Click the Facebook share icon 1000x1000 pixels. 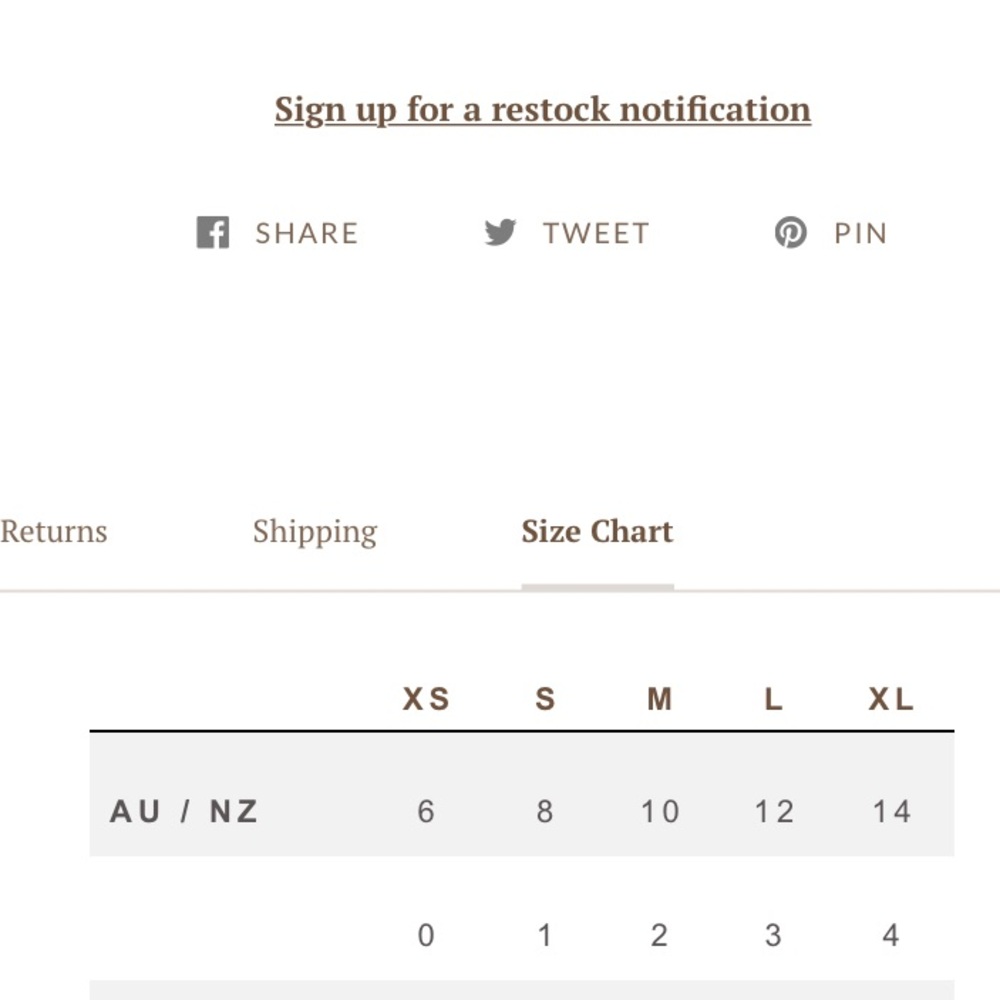212,232
